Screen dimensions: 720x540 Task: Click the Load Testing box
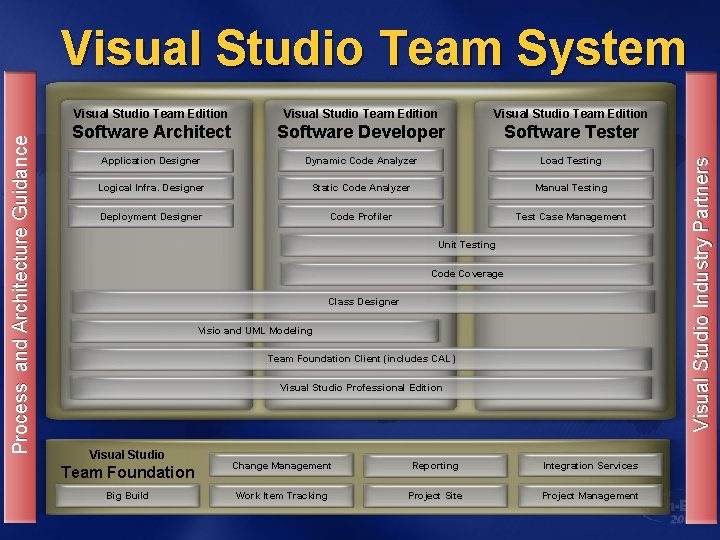(571, 161)
